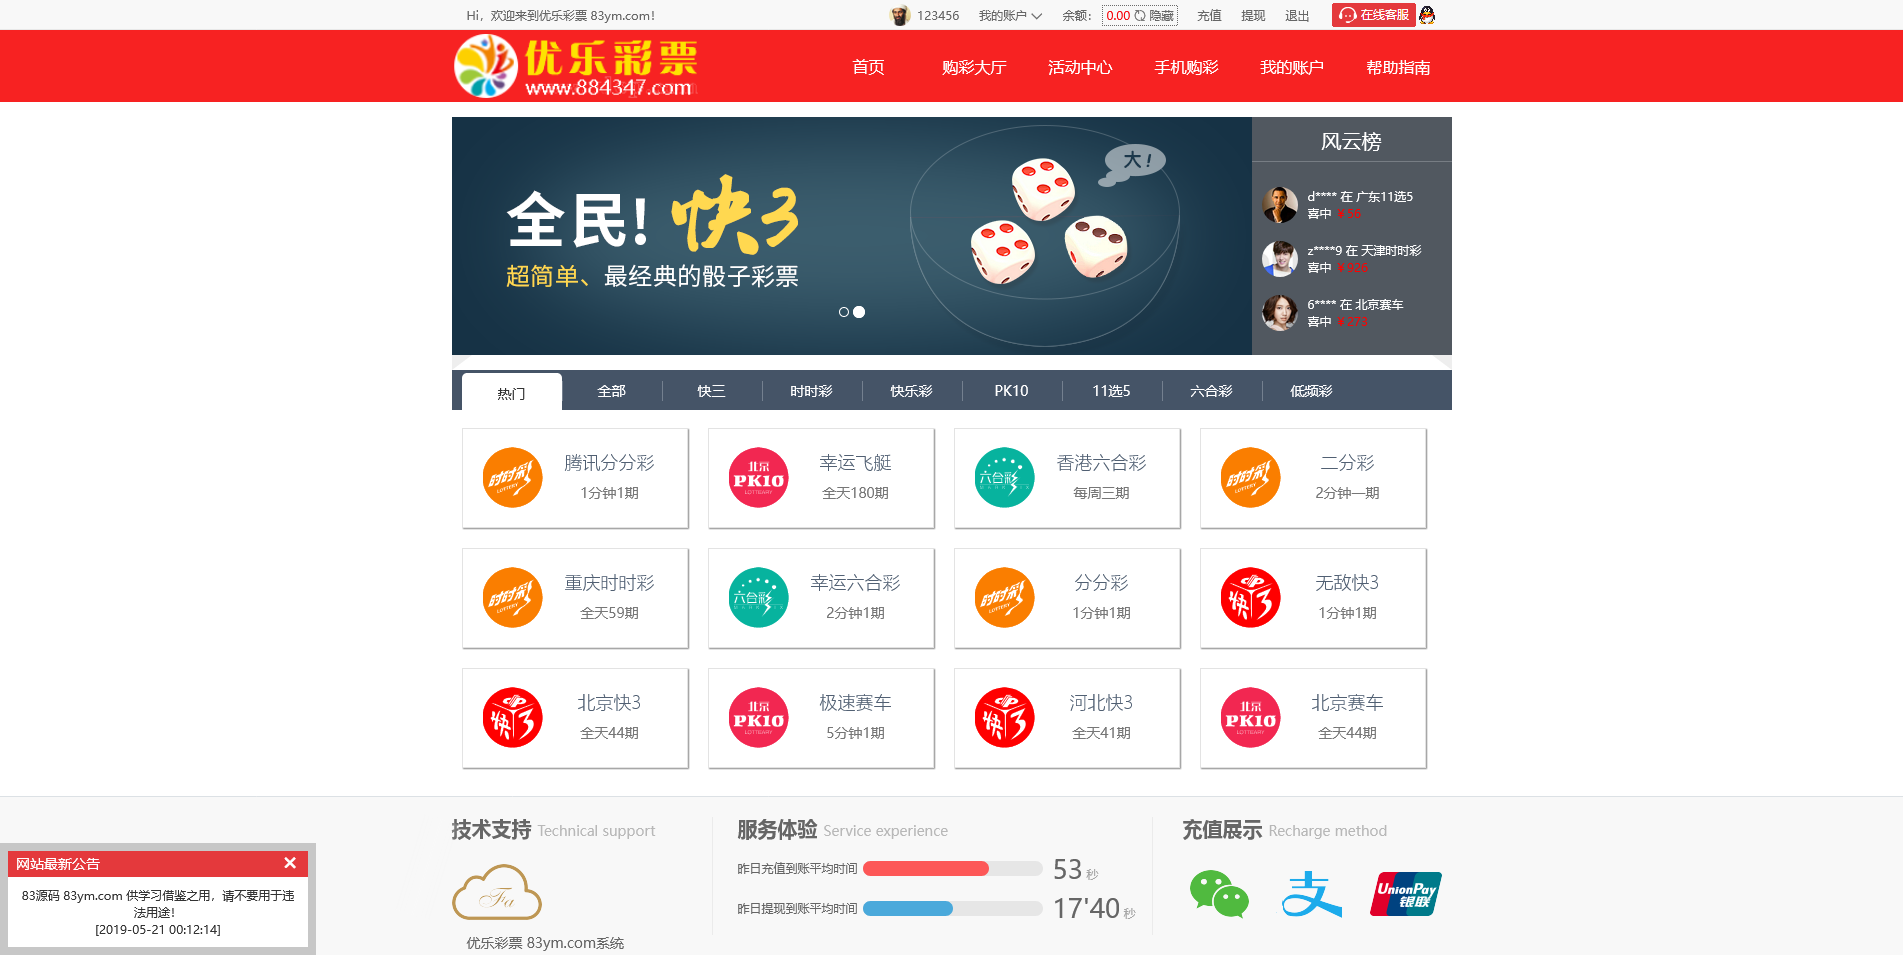Open the 河北快3 dice icon

tap(1004, 718)
